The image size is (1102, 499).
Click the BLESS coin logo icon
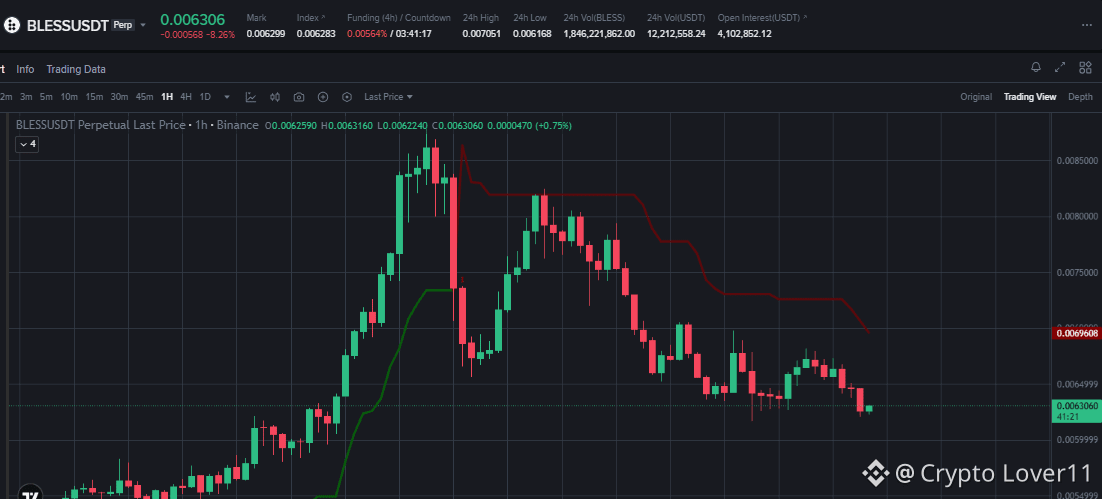click(11, 26)
